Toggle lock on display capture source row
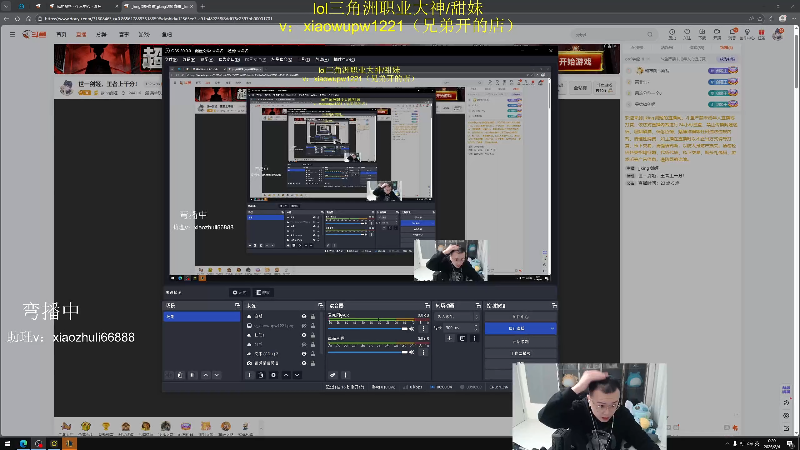This screenshot has width=800, height=450. coord(313,326)
